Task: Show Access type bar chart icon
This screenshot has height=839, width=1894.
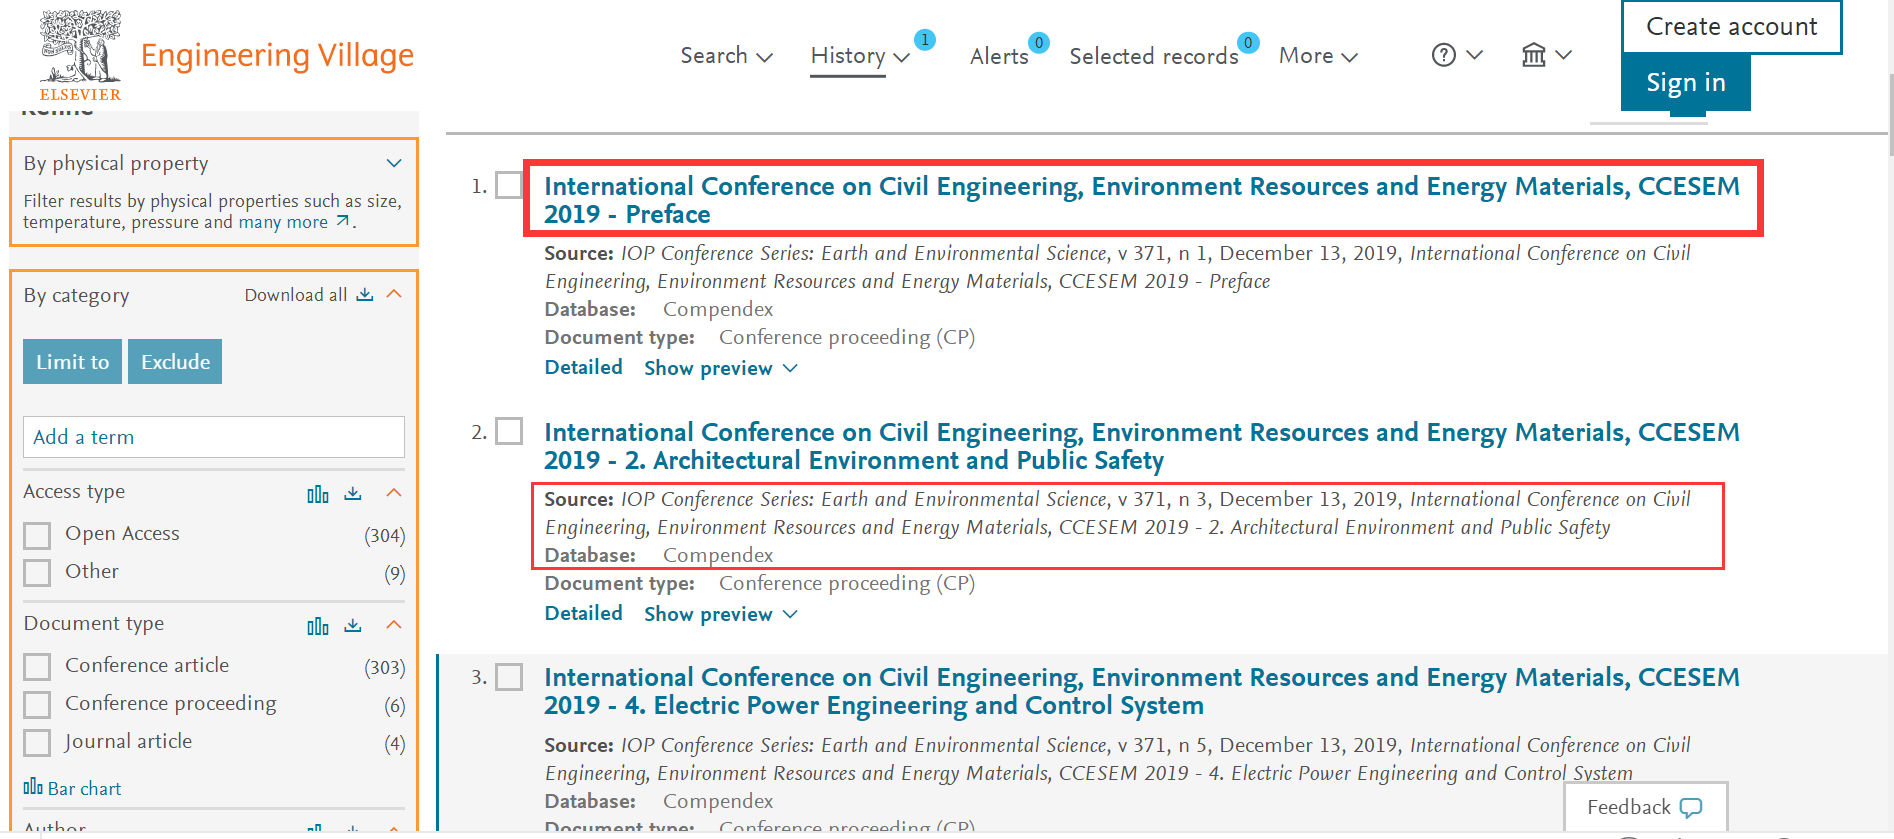Action: coord(318,493)
